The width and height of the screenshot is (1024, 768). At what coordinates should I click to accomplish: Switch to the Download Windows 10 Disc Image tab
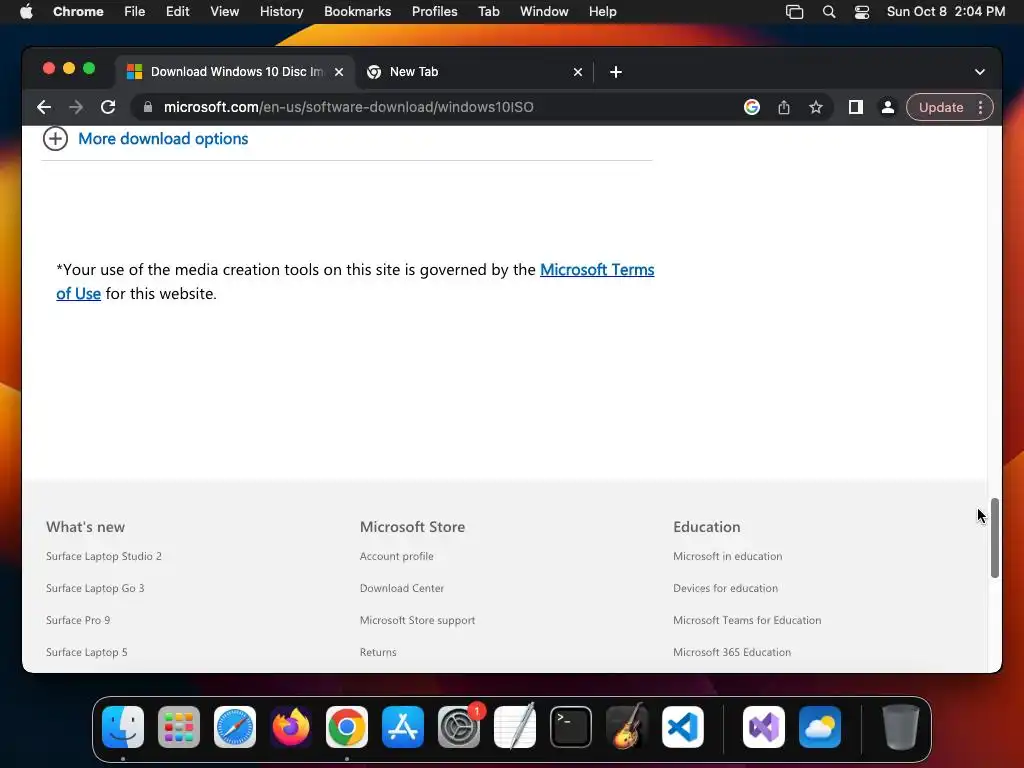coord(236,72)
